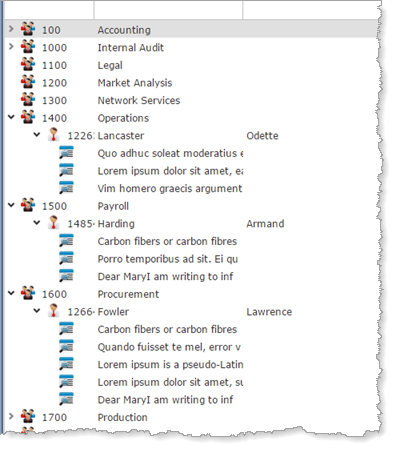Select the Network Services department name
This screenshot has height=449, width=396.
(x=139, y=100)
